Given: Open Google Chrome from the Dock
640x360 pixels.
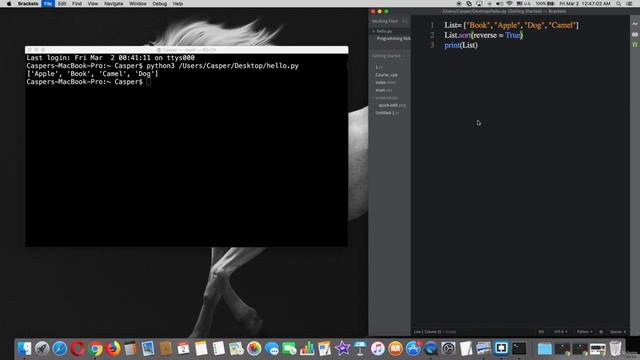Looking at the screenshot, I should [96, 349].
